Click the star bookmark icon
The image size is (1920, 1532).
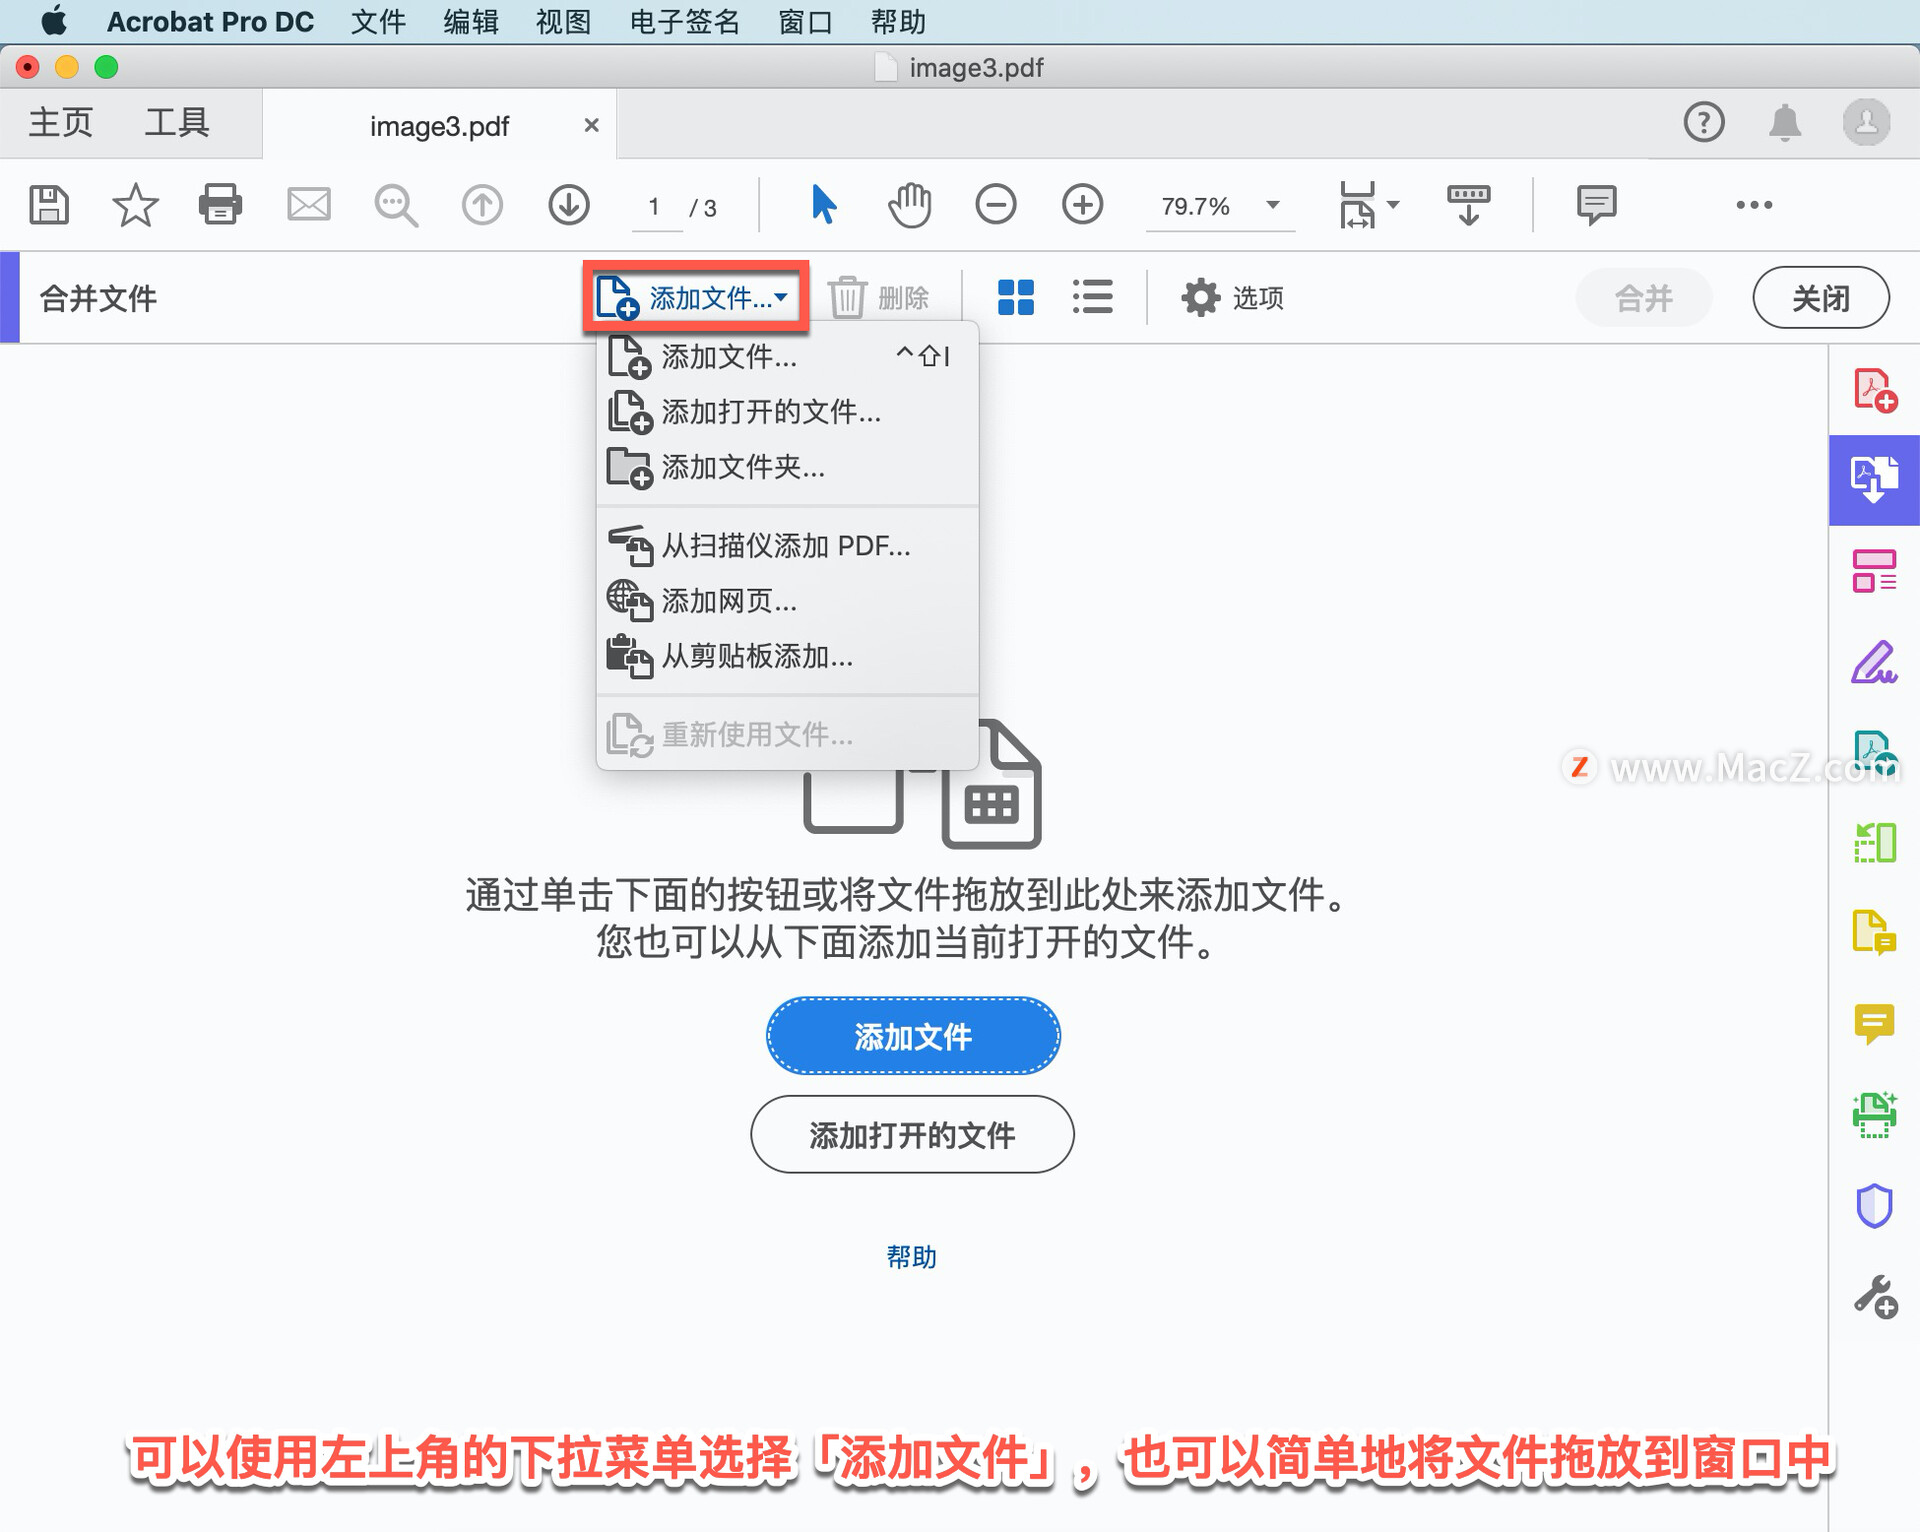pyautogui.click(x=135, y=206)
